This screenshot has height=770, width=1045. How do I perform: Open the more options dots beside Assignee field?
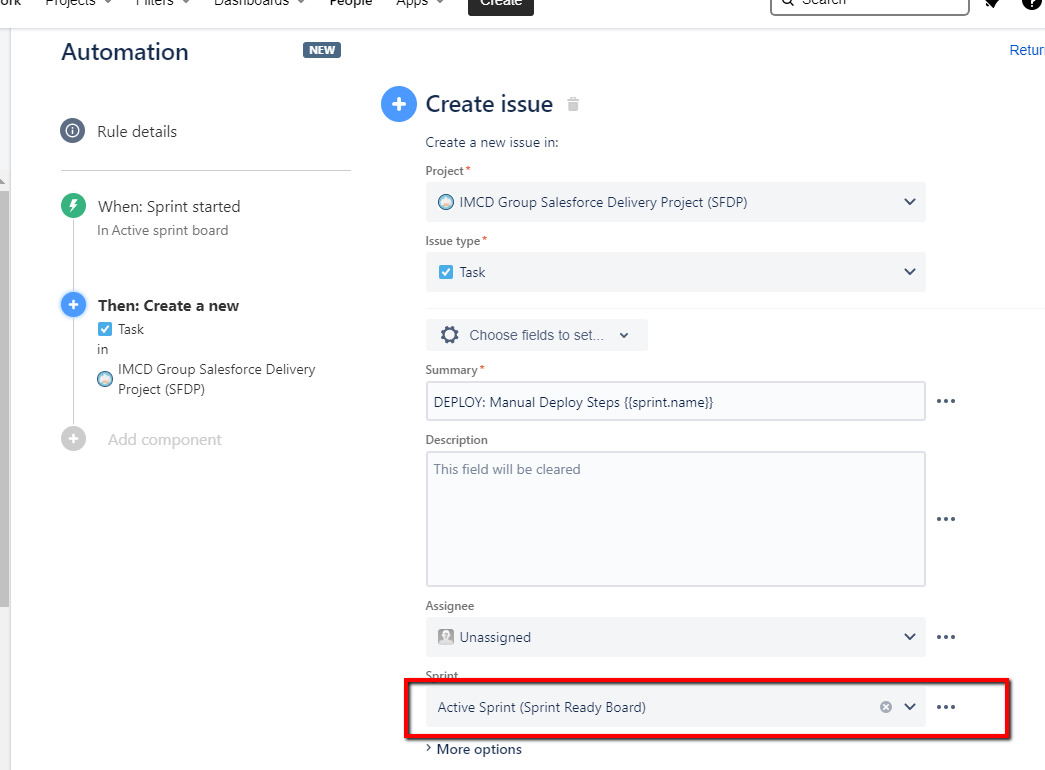pyautogui.click(x=946, y=637)
